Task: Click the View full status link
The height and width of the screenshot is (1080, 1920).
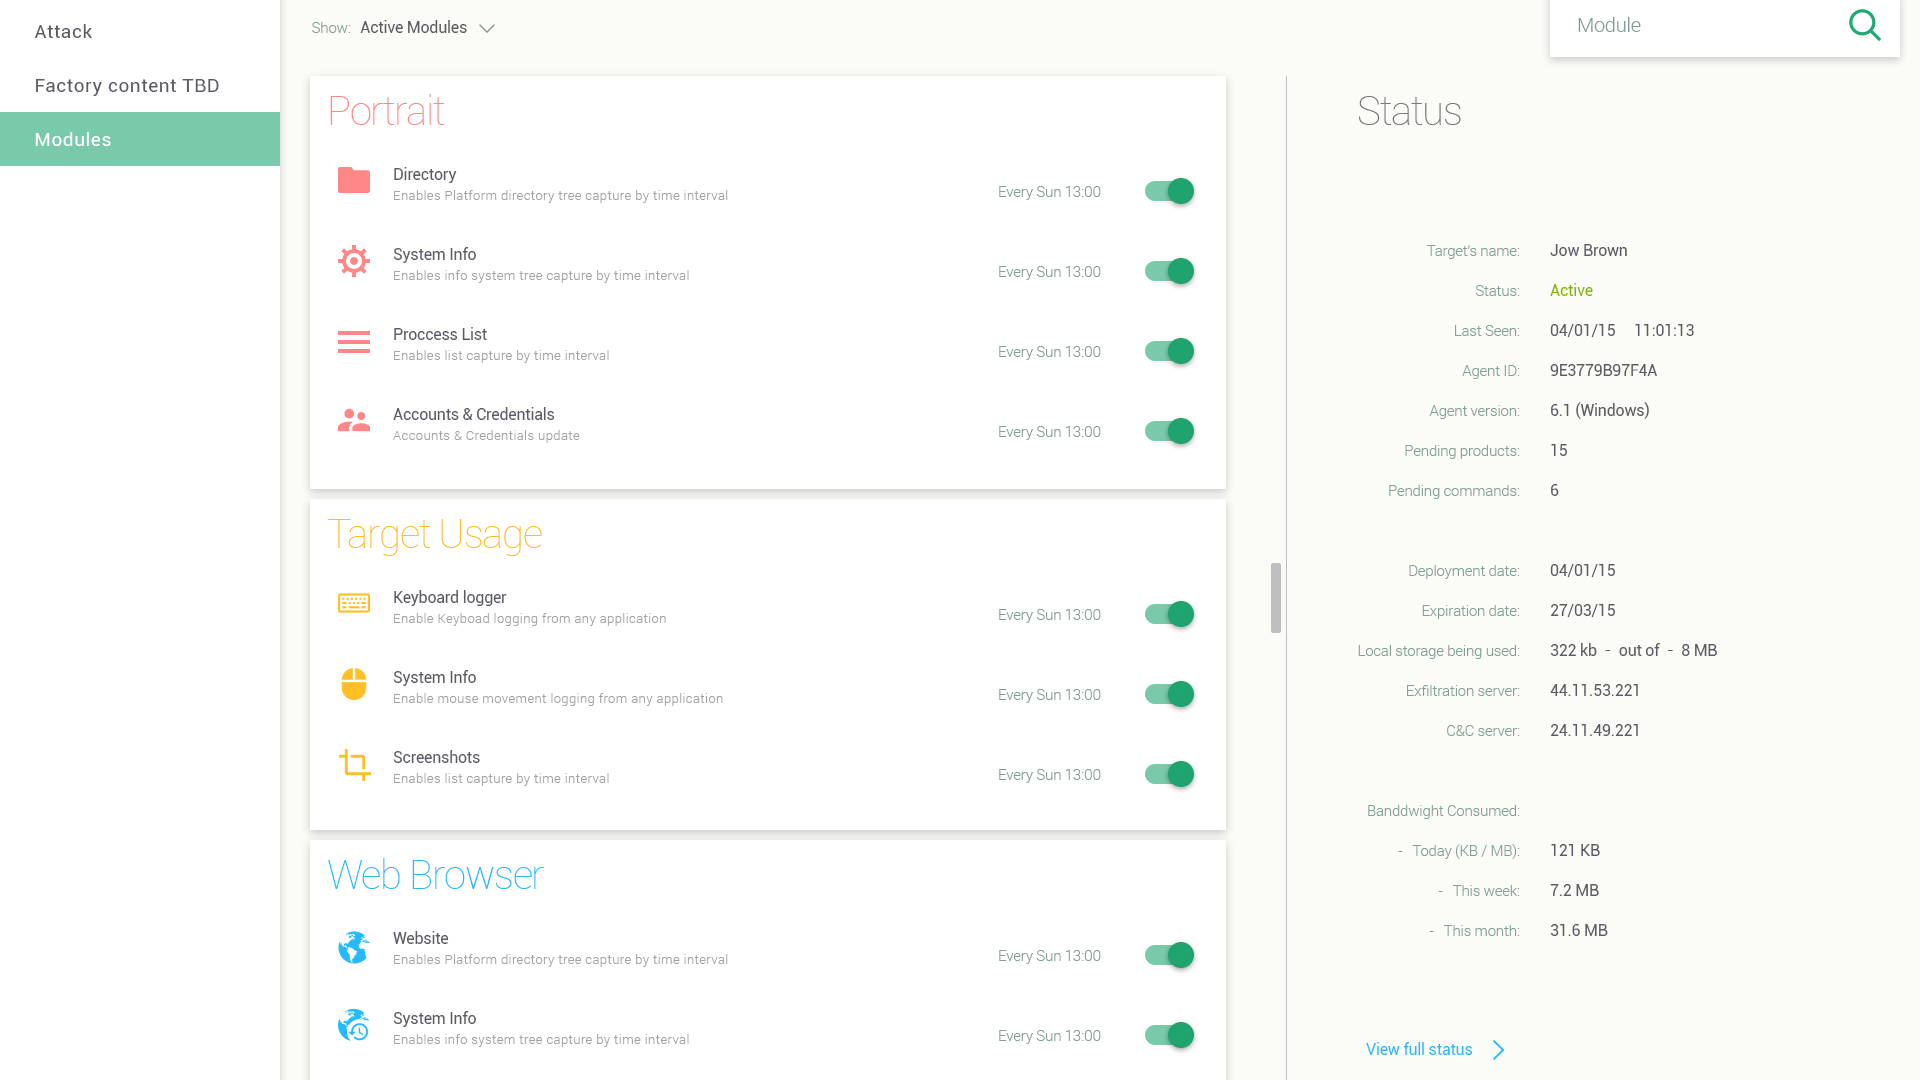Action: (1418, 1049)
